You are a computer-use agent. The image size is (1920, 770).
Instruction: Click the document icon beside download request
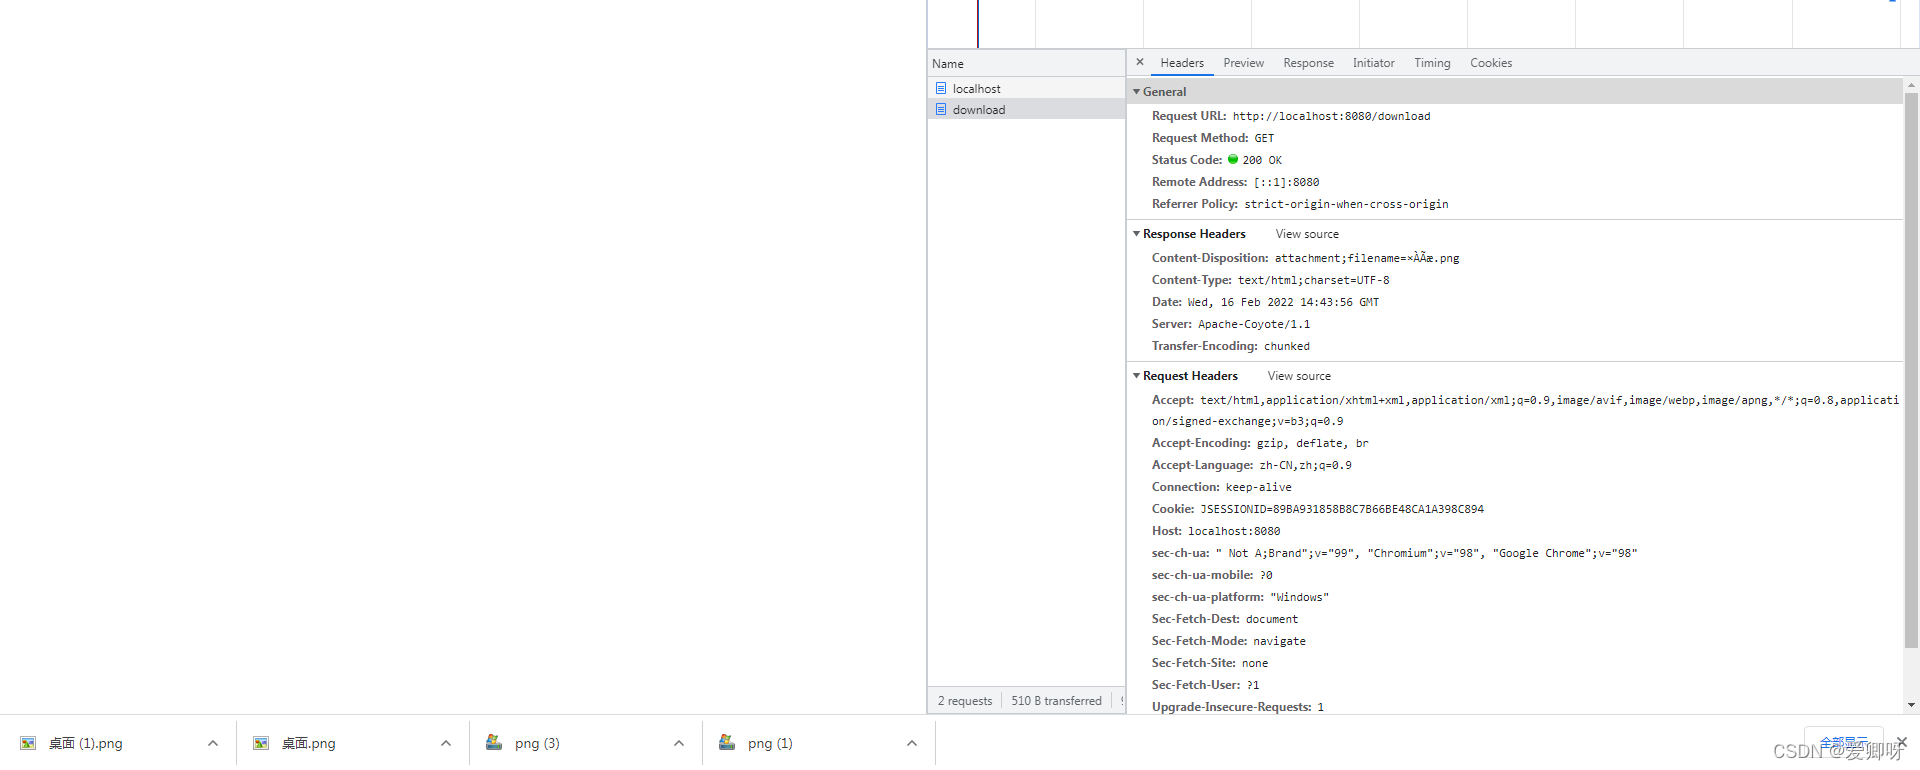941,109
